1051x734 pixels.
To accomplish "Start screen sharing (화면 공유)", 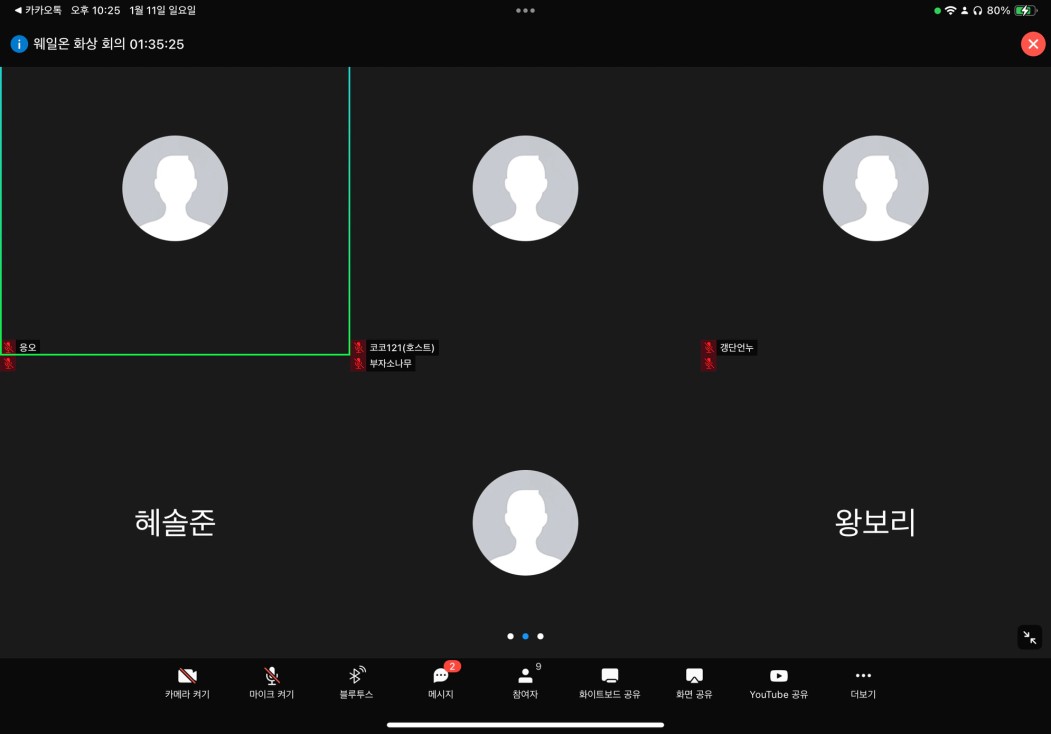I will pyautogui.click(x=694, y=682).
